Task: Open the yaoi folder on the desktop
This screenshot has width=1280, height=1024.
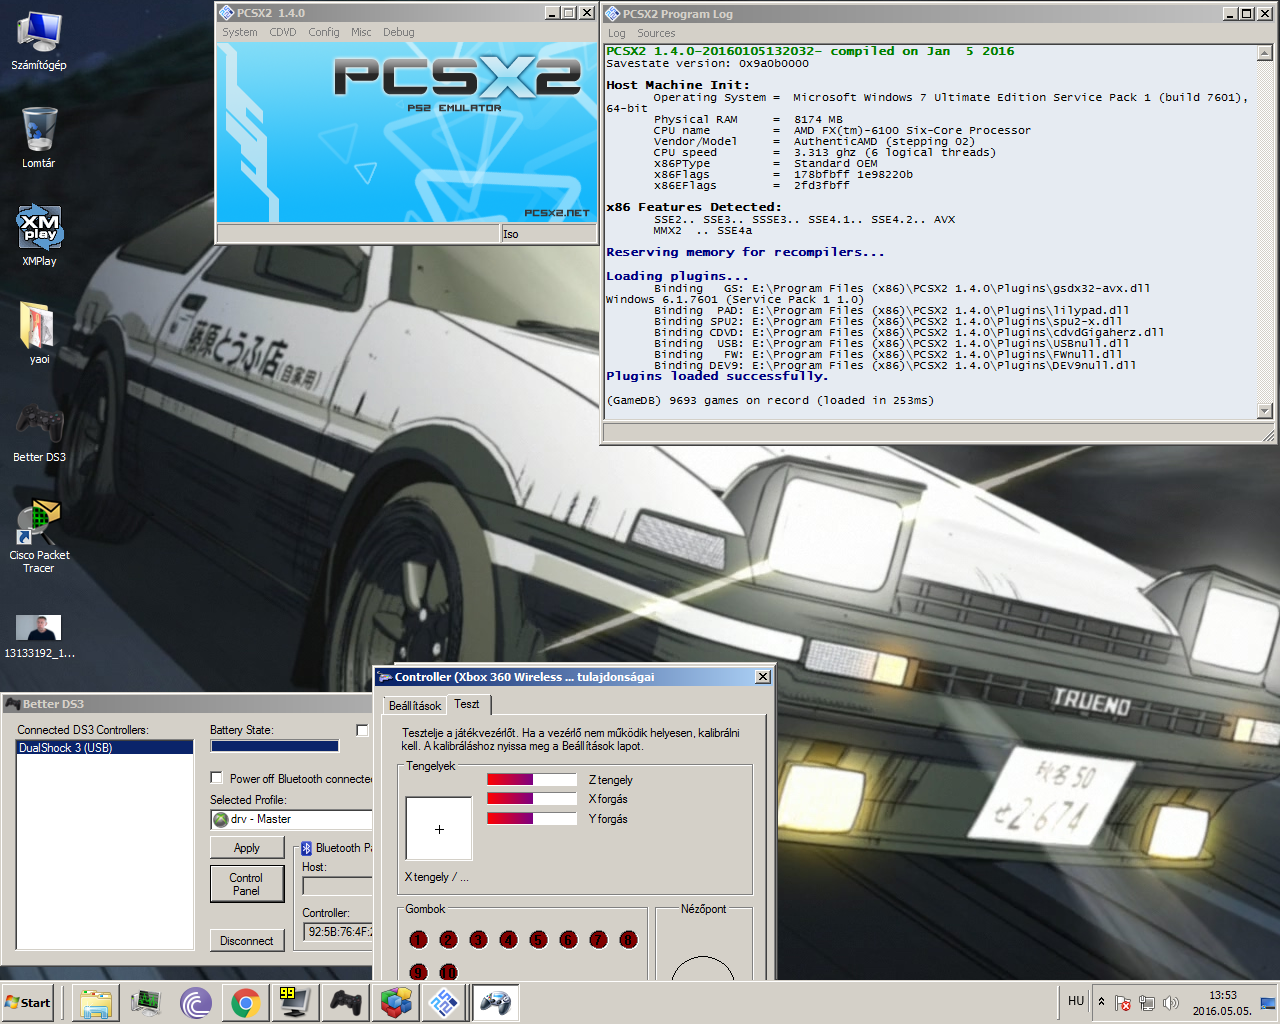Action: click(x=39, y=334)
